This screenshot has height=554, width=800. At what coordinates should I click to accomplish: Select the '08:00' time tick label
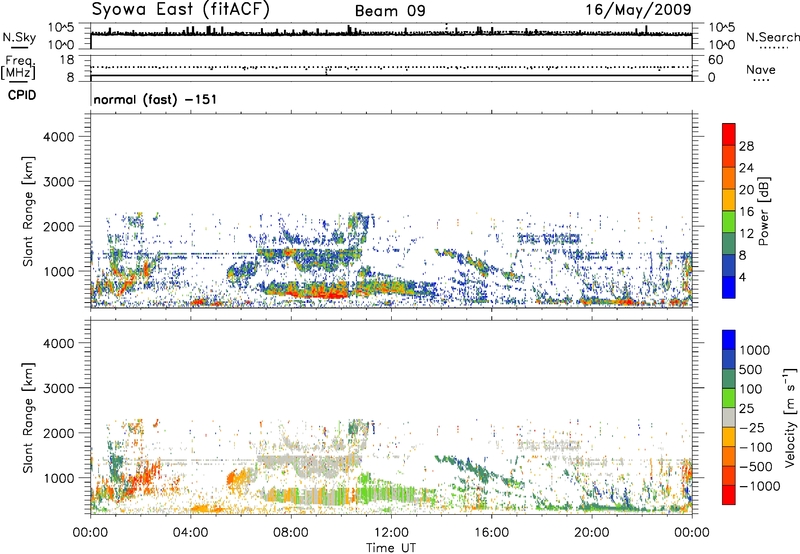(x=291, y=533)
